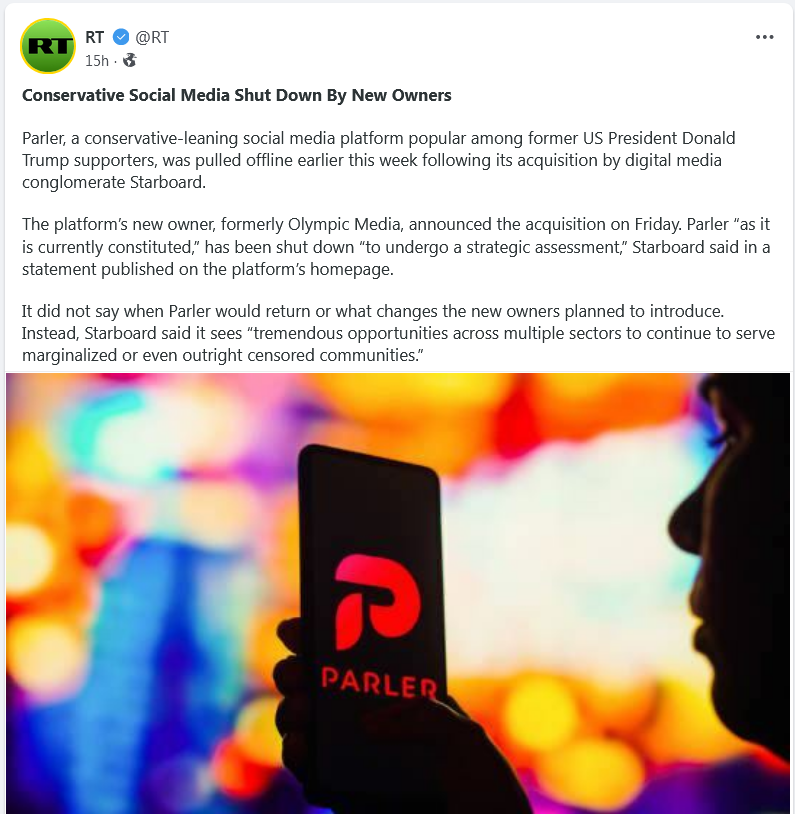
Task: Click the paragraph beginning "It did not say"
Action: click(x=398, y=333)
